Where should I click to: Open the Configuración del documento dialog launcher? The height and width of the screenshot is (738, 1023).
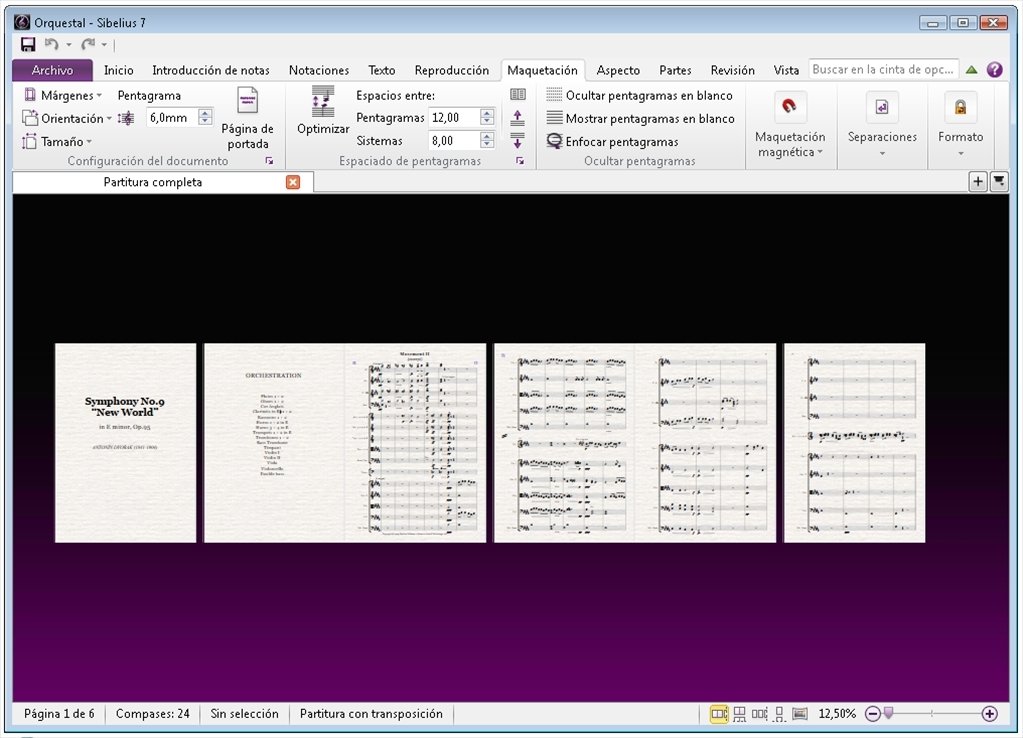click(x=269, y=161)
